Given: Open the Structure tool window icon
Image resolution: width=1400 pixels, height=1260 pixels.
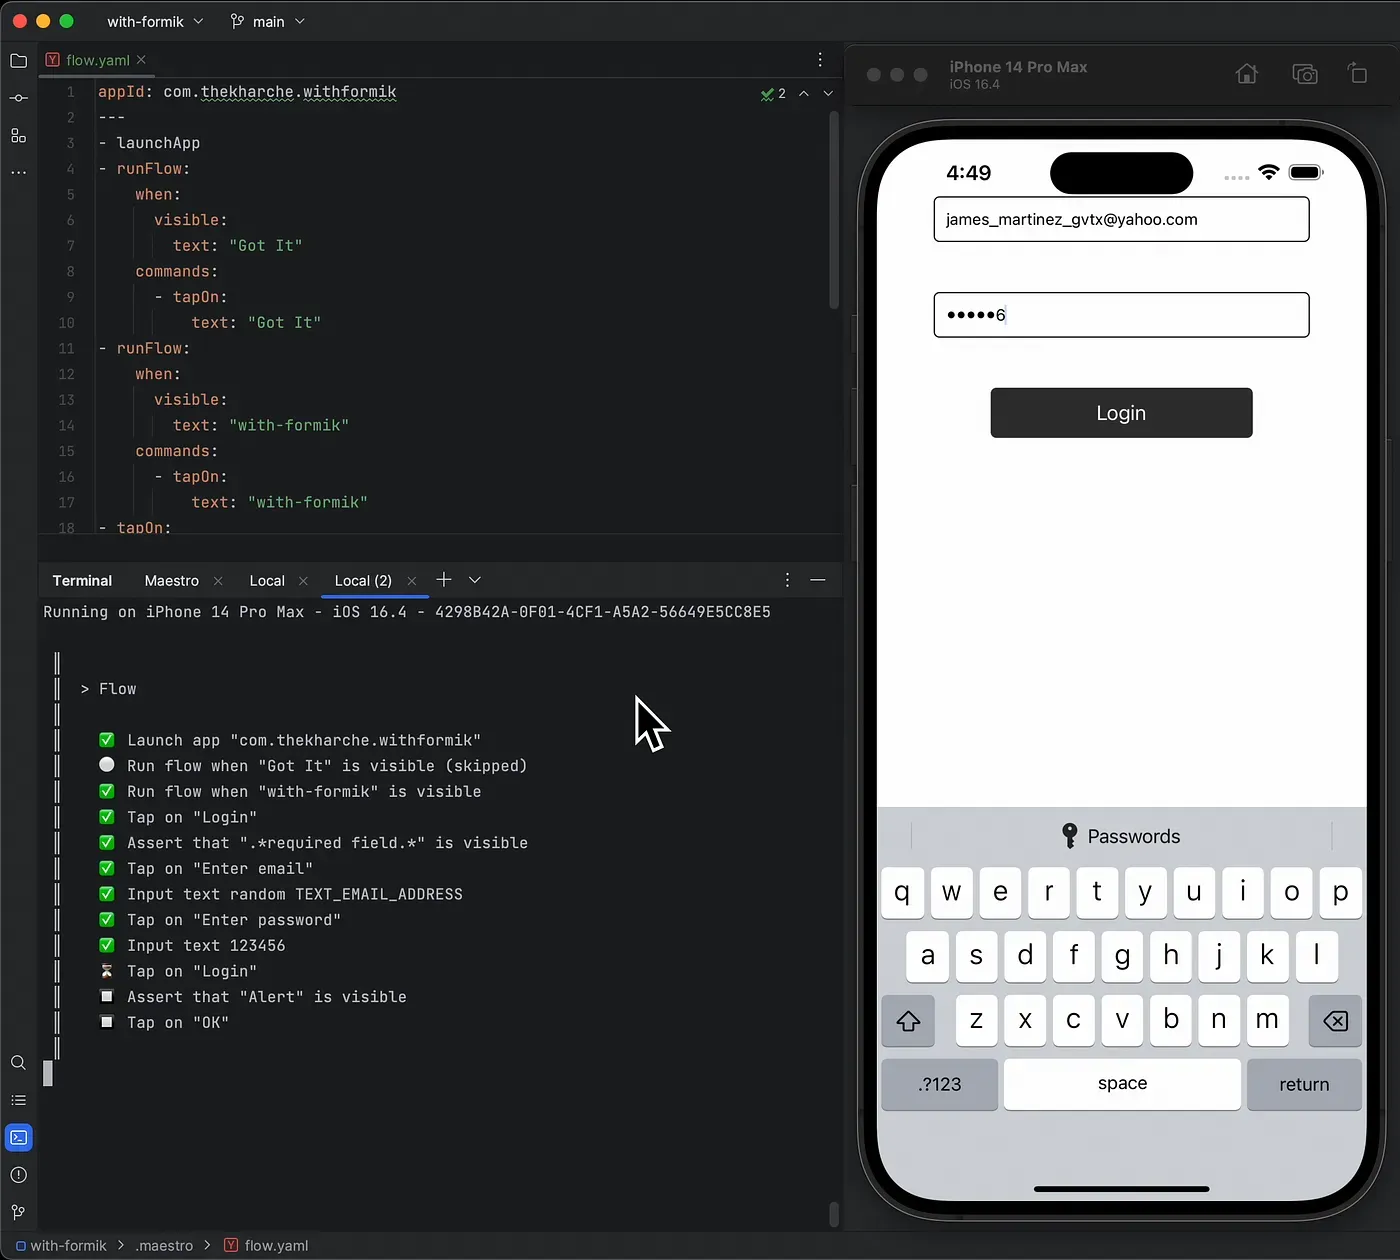Looking at the screenshot, I should [x=18, y=136].
